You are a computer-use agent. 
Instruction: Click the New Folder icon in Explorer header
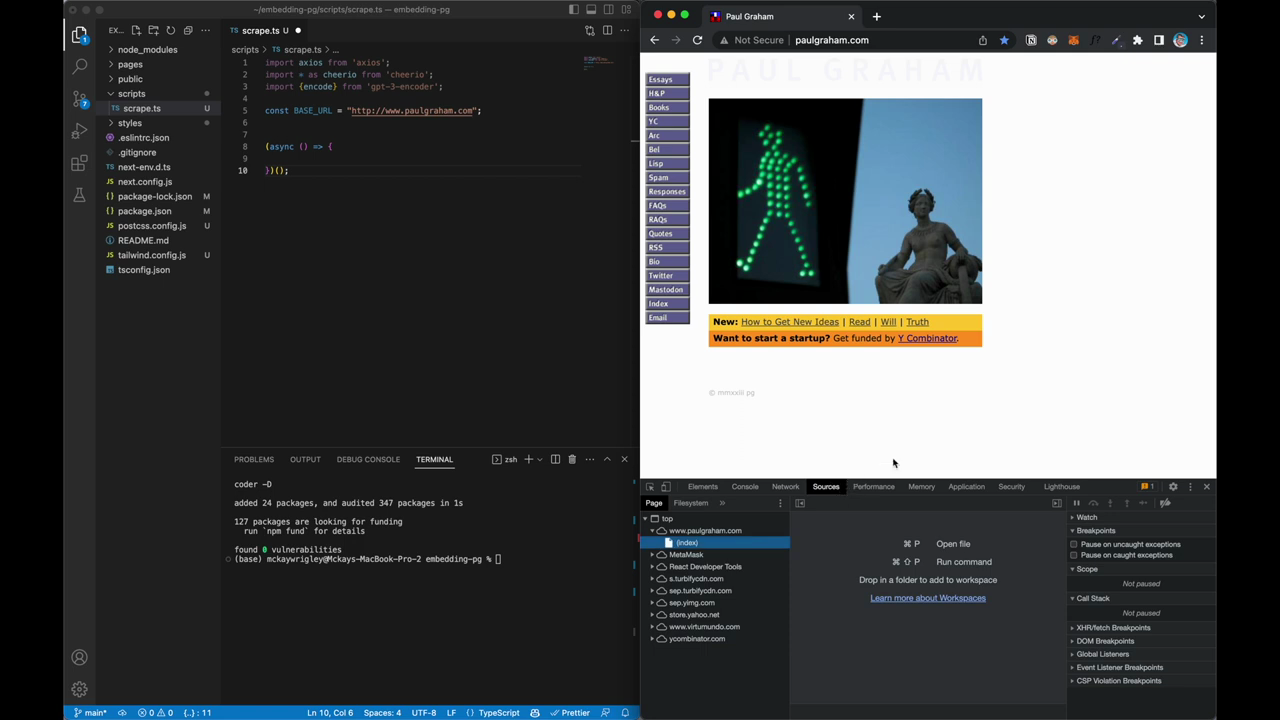(153, 30)
